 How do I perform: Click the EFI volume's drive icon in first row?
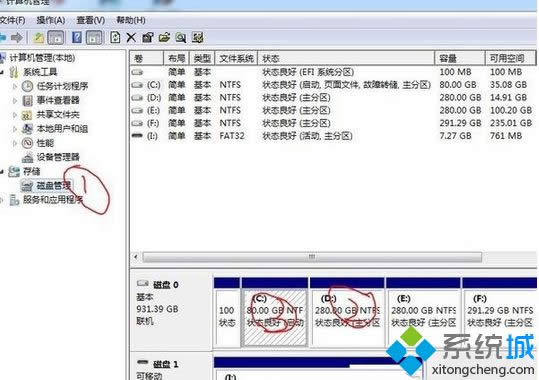point(137,72)
